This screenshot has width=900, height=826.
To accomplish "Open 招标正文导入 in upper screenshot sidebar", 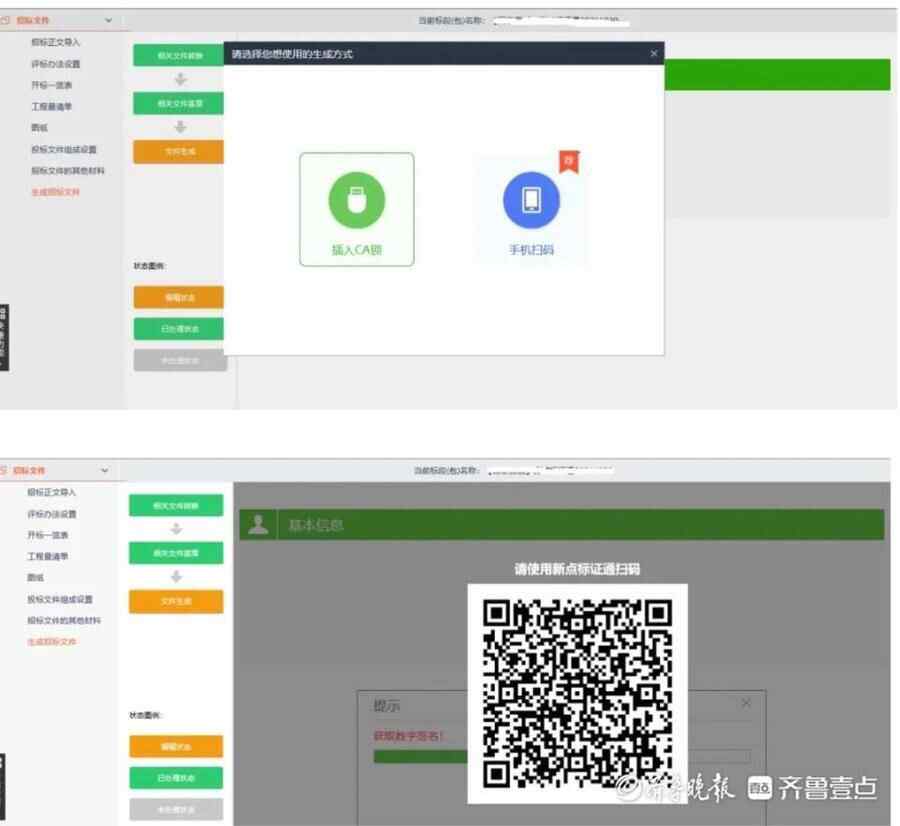I will 56,42.
